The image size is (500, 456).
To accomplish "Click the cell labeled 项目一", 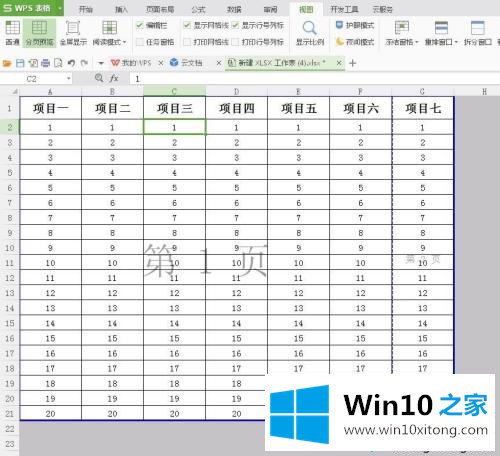I will point(50,108).
